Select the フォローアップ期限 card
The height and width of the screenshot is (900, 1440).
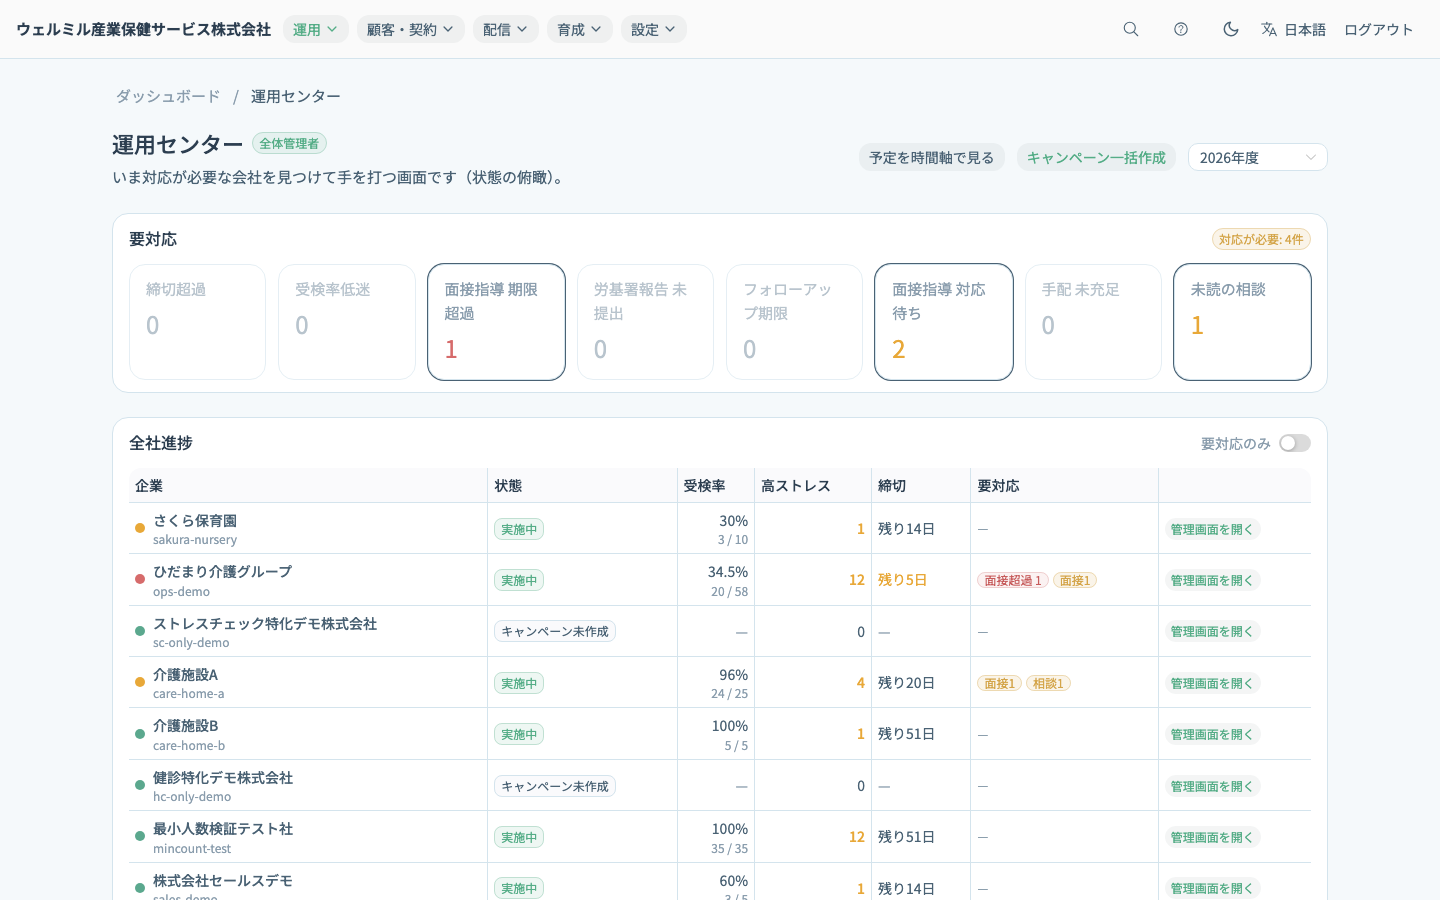(x=795, y=322)
